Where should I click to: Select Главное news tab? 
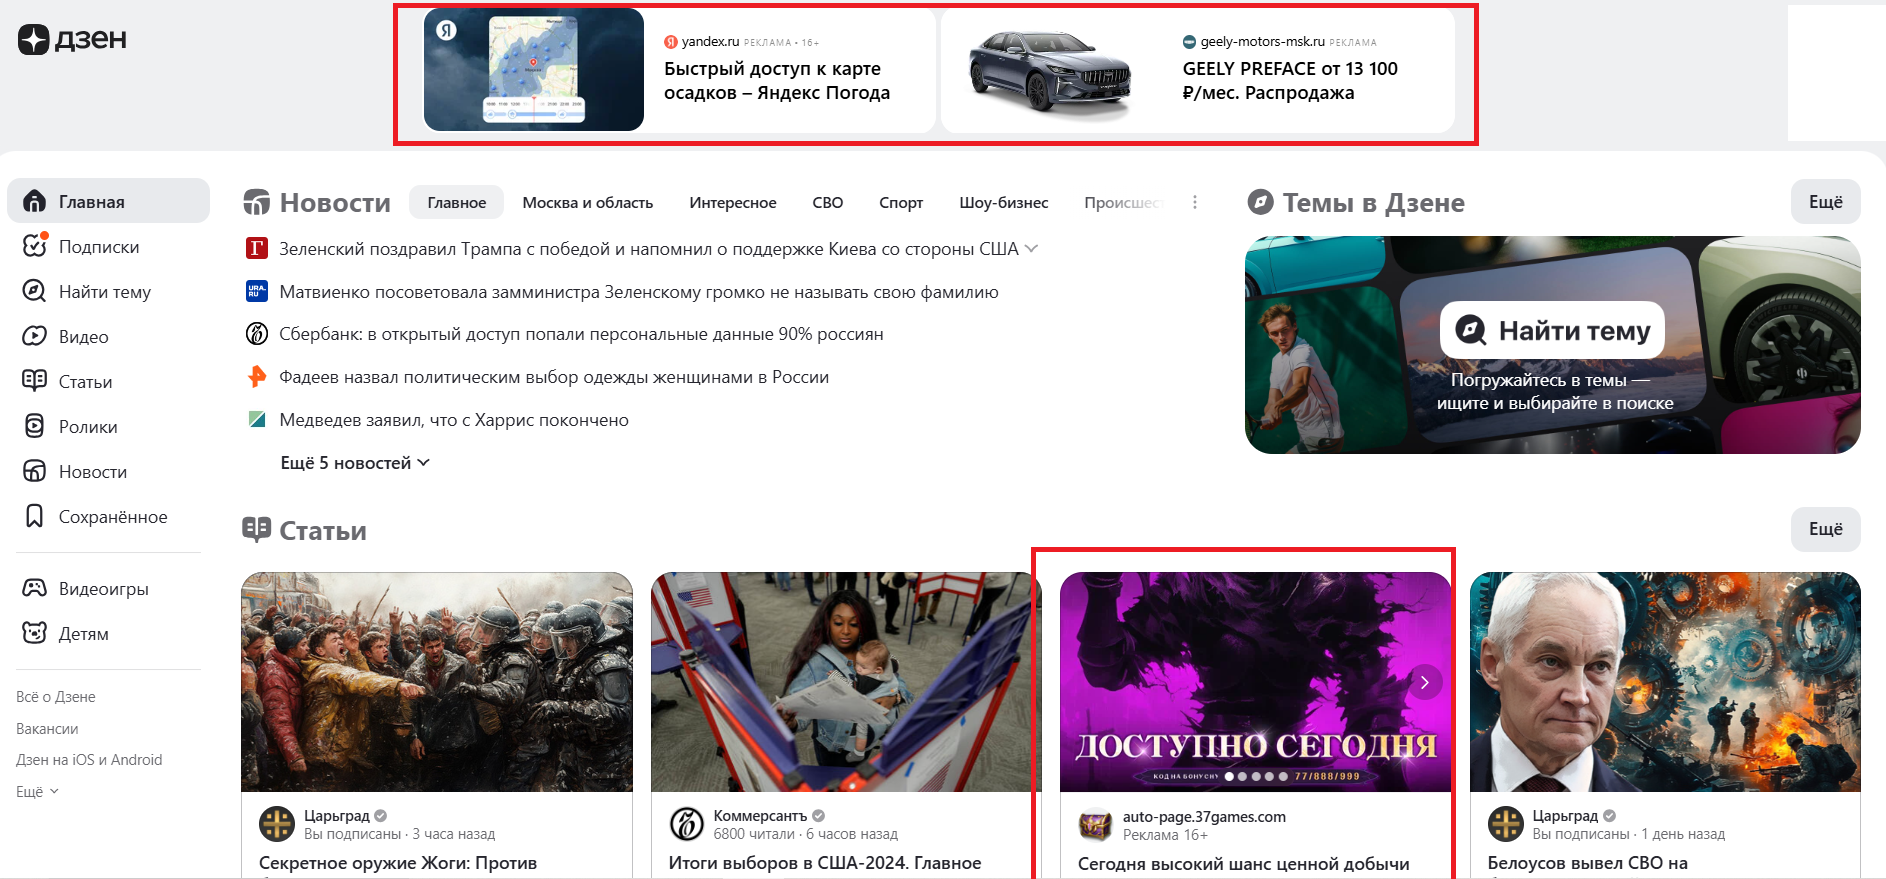coord(457,202)
